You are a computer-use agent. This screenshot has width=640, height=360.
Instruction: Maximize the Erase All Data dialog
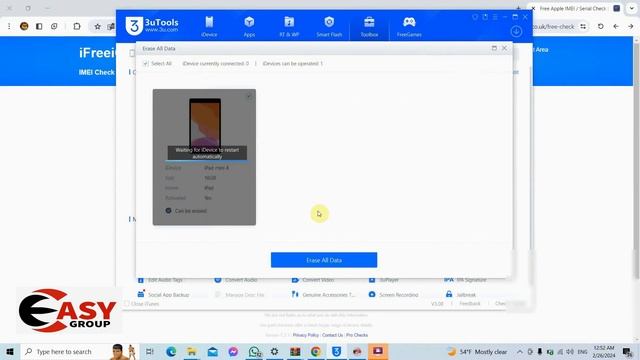(x=494, y=48)
